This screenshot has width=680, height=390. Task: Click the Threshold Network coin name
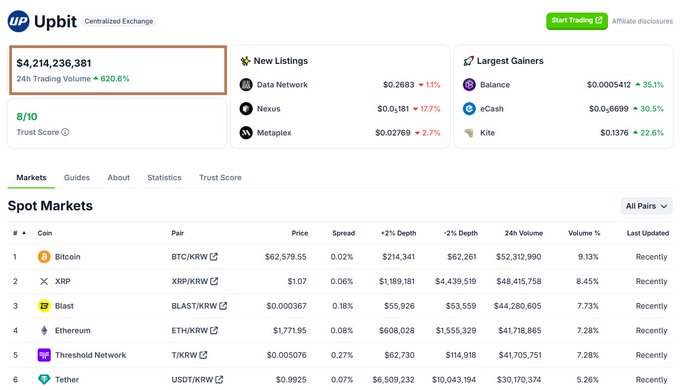pos(91,355)
